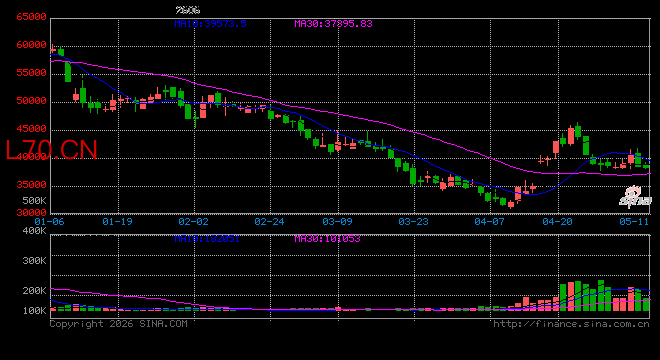The width and height of the screenshot is (660, 360).
Task: Click the 500K axis label
Action: 35,200
